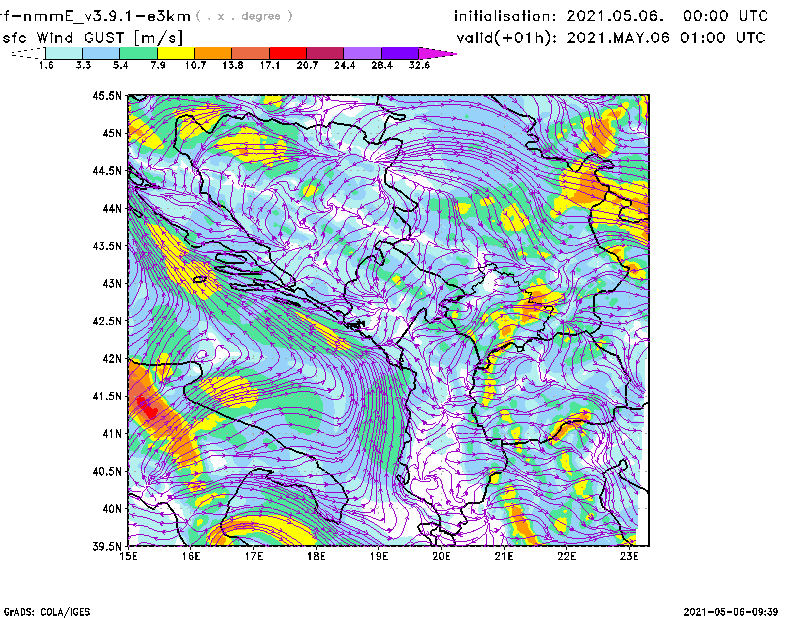The width and height of the screenshot is (800, 618).
Task: Click the red peak gust spot near 41.5N 15E
Action: 147,408
